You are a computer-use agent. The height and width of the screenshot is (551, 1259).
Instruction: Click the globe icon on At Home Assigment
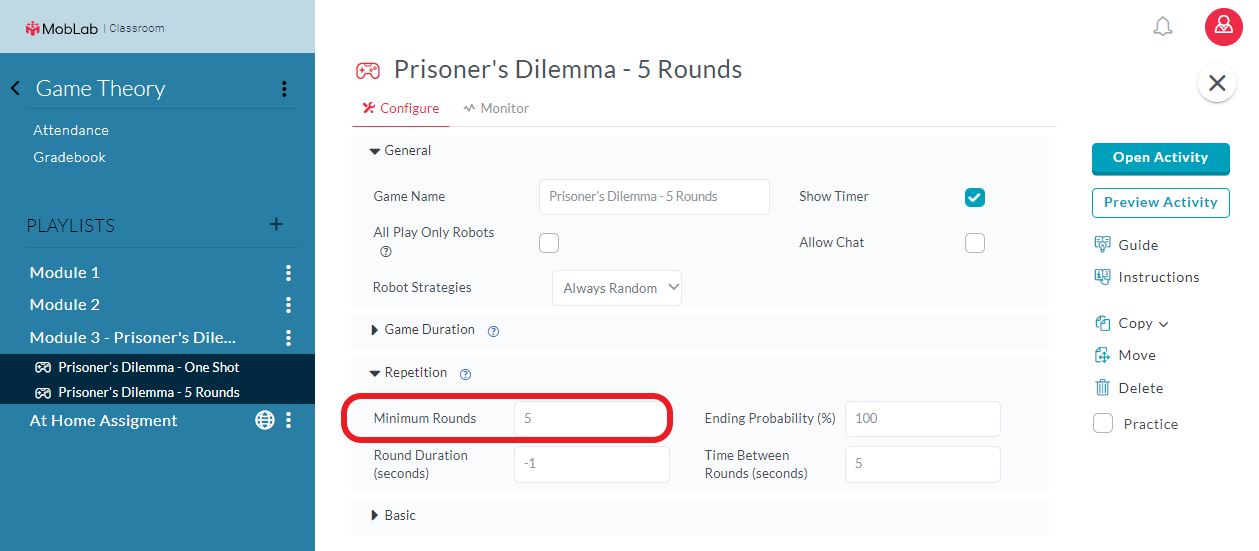click(x=265, y=420)
